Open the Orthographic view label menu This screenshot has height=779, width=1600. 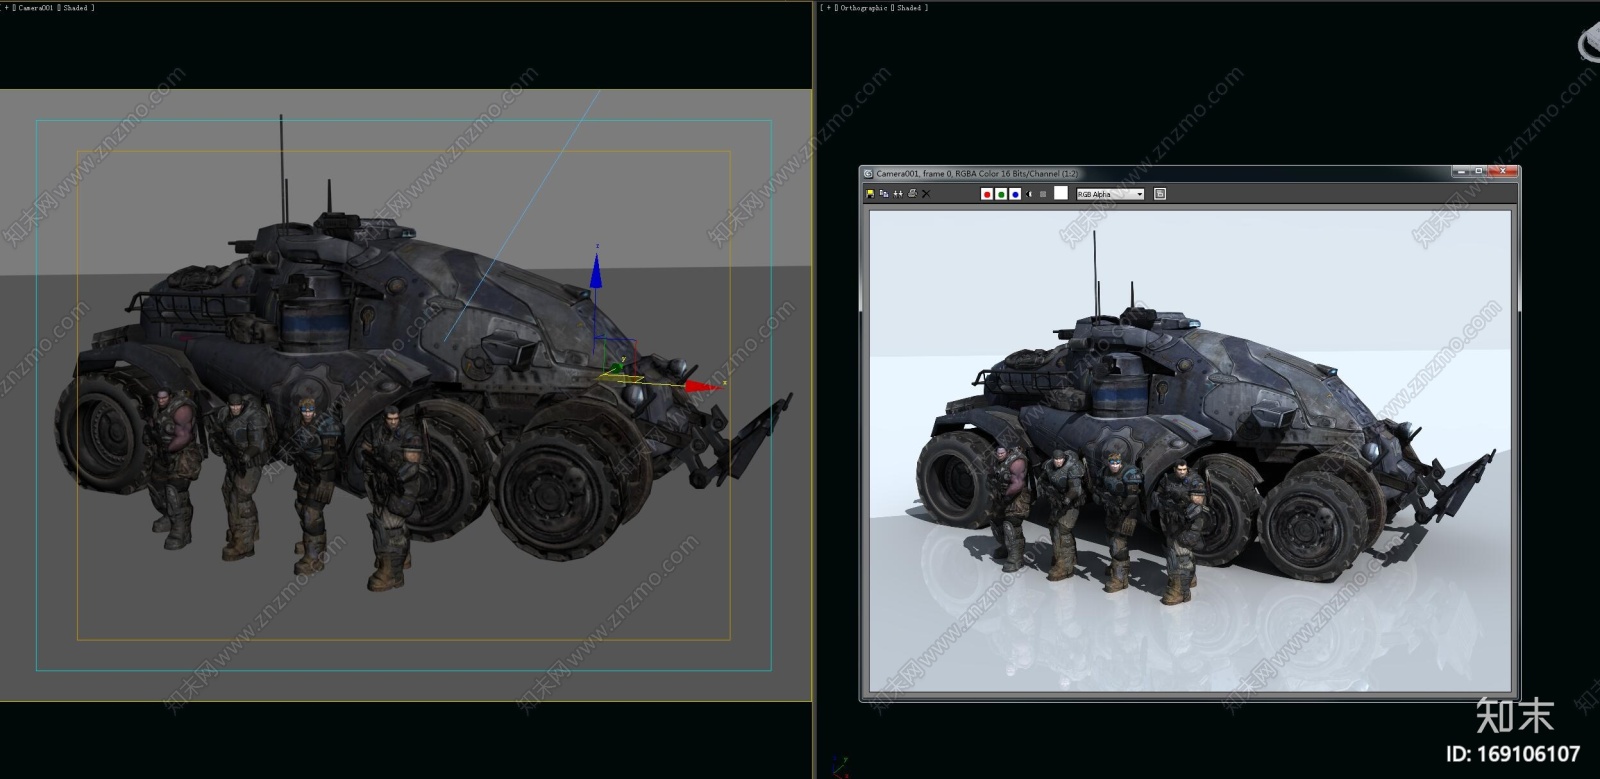pos(864,8)
